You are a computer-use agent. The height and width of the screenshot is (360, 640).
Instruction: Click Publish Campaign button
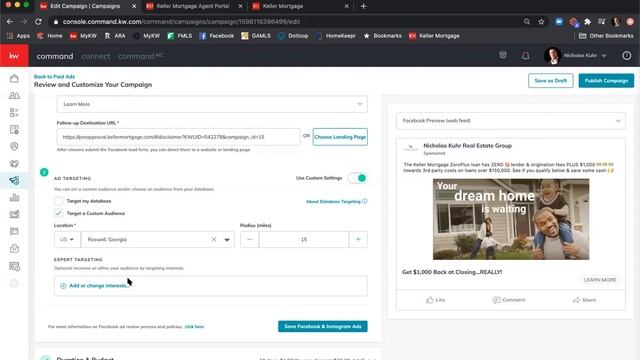coord(606,81)
